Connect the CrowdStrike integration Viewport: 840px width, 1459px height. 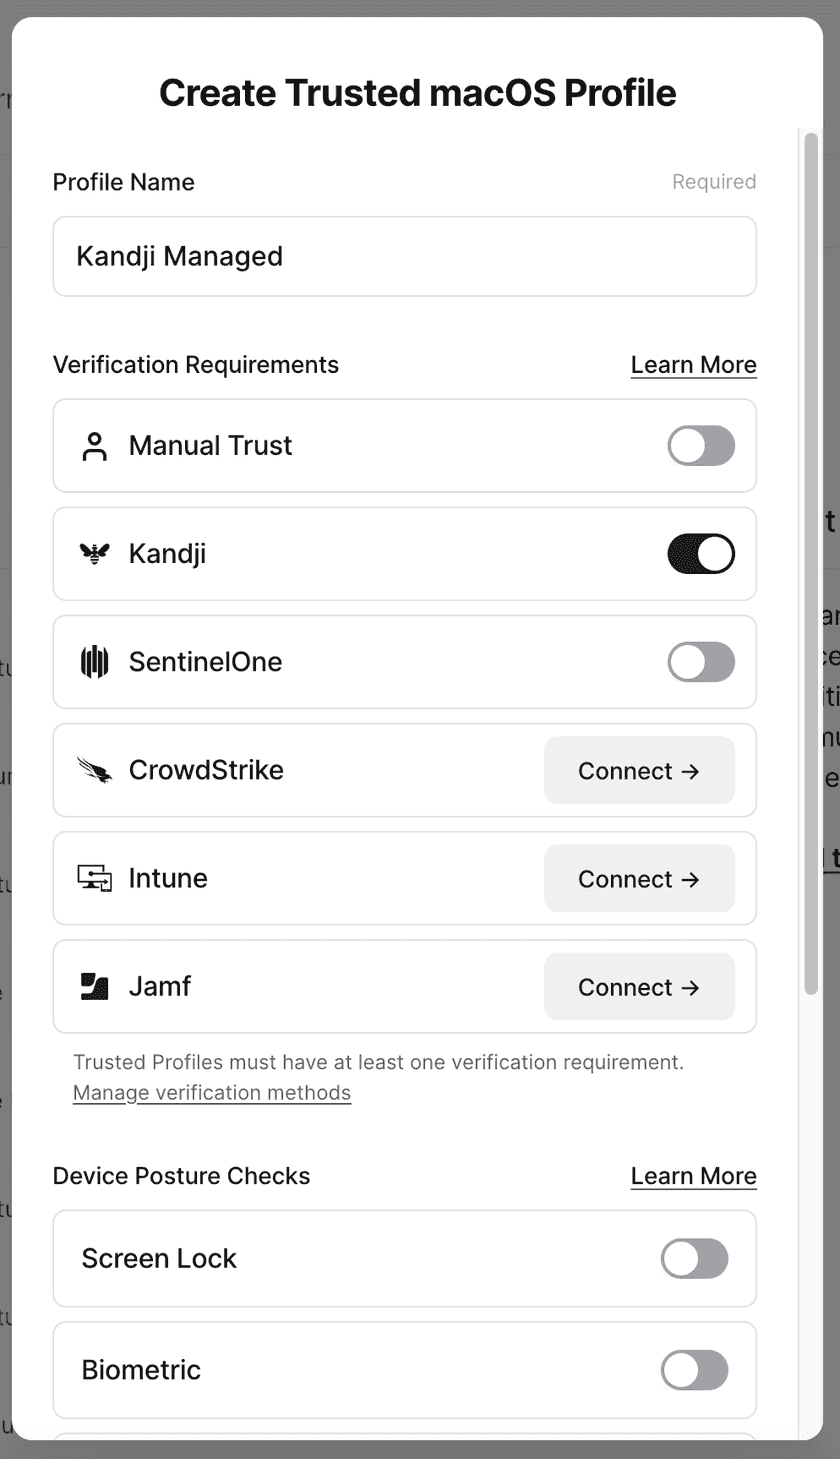[x=639, y=770]
